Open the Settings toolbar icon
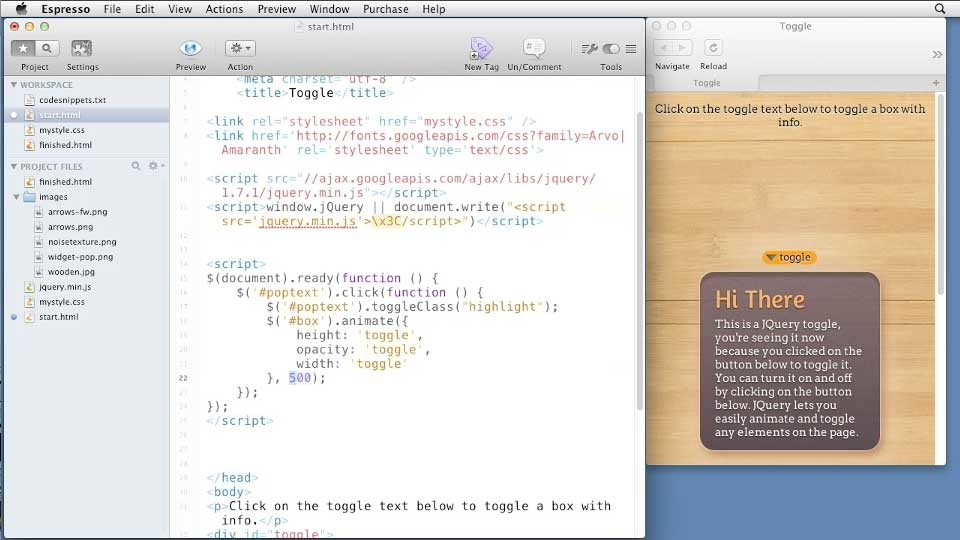This screenshot has height=540, width=960. pos(81,48)
